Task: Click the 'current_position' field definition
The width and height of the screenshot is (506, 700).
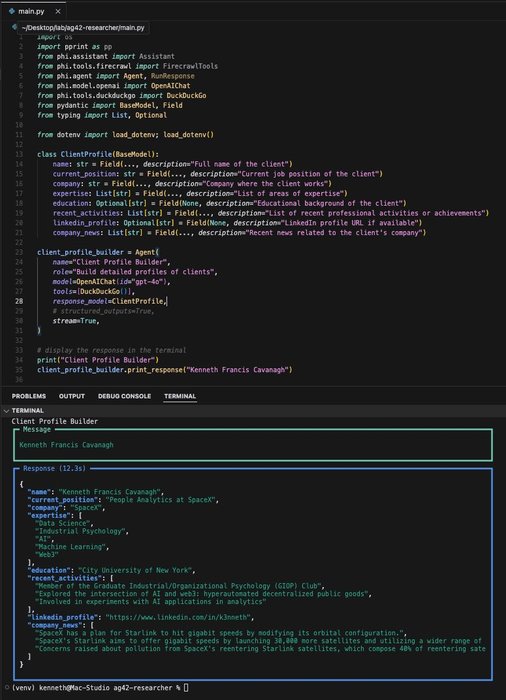Action: (x=217, y=174)
